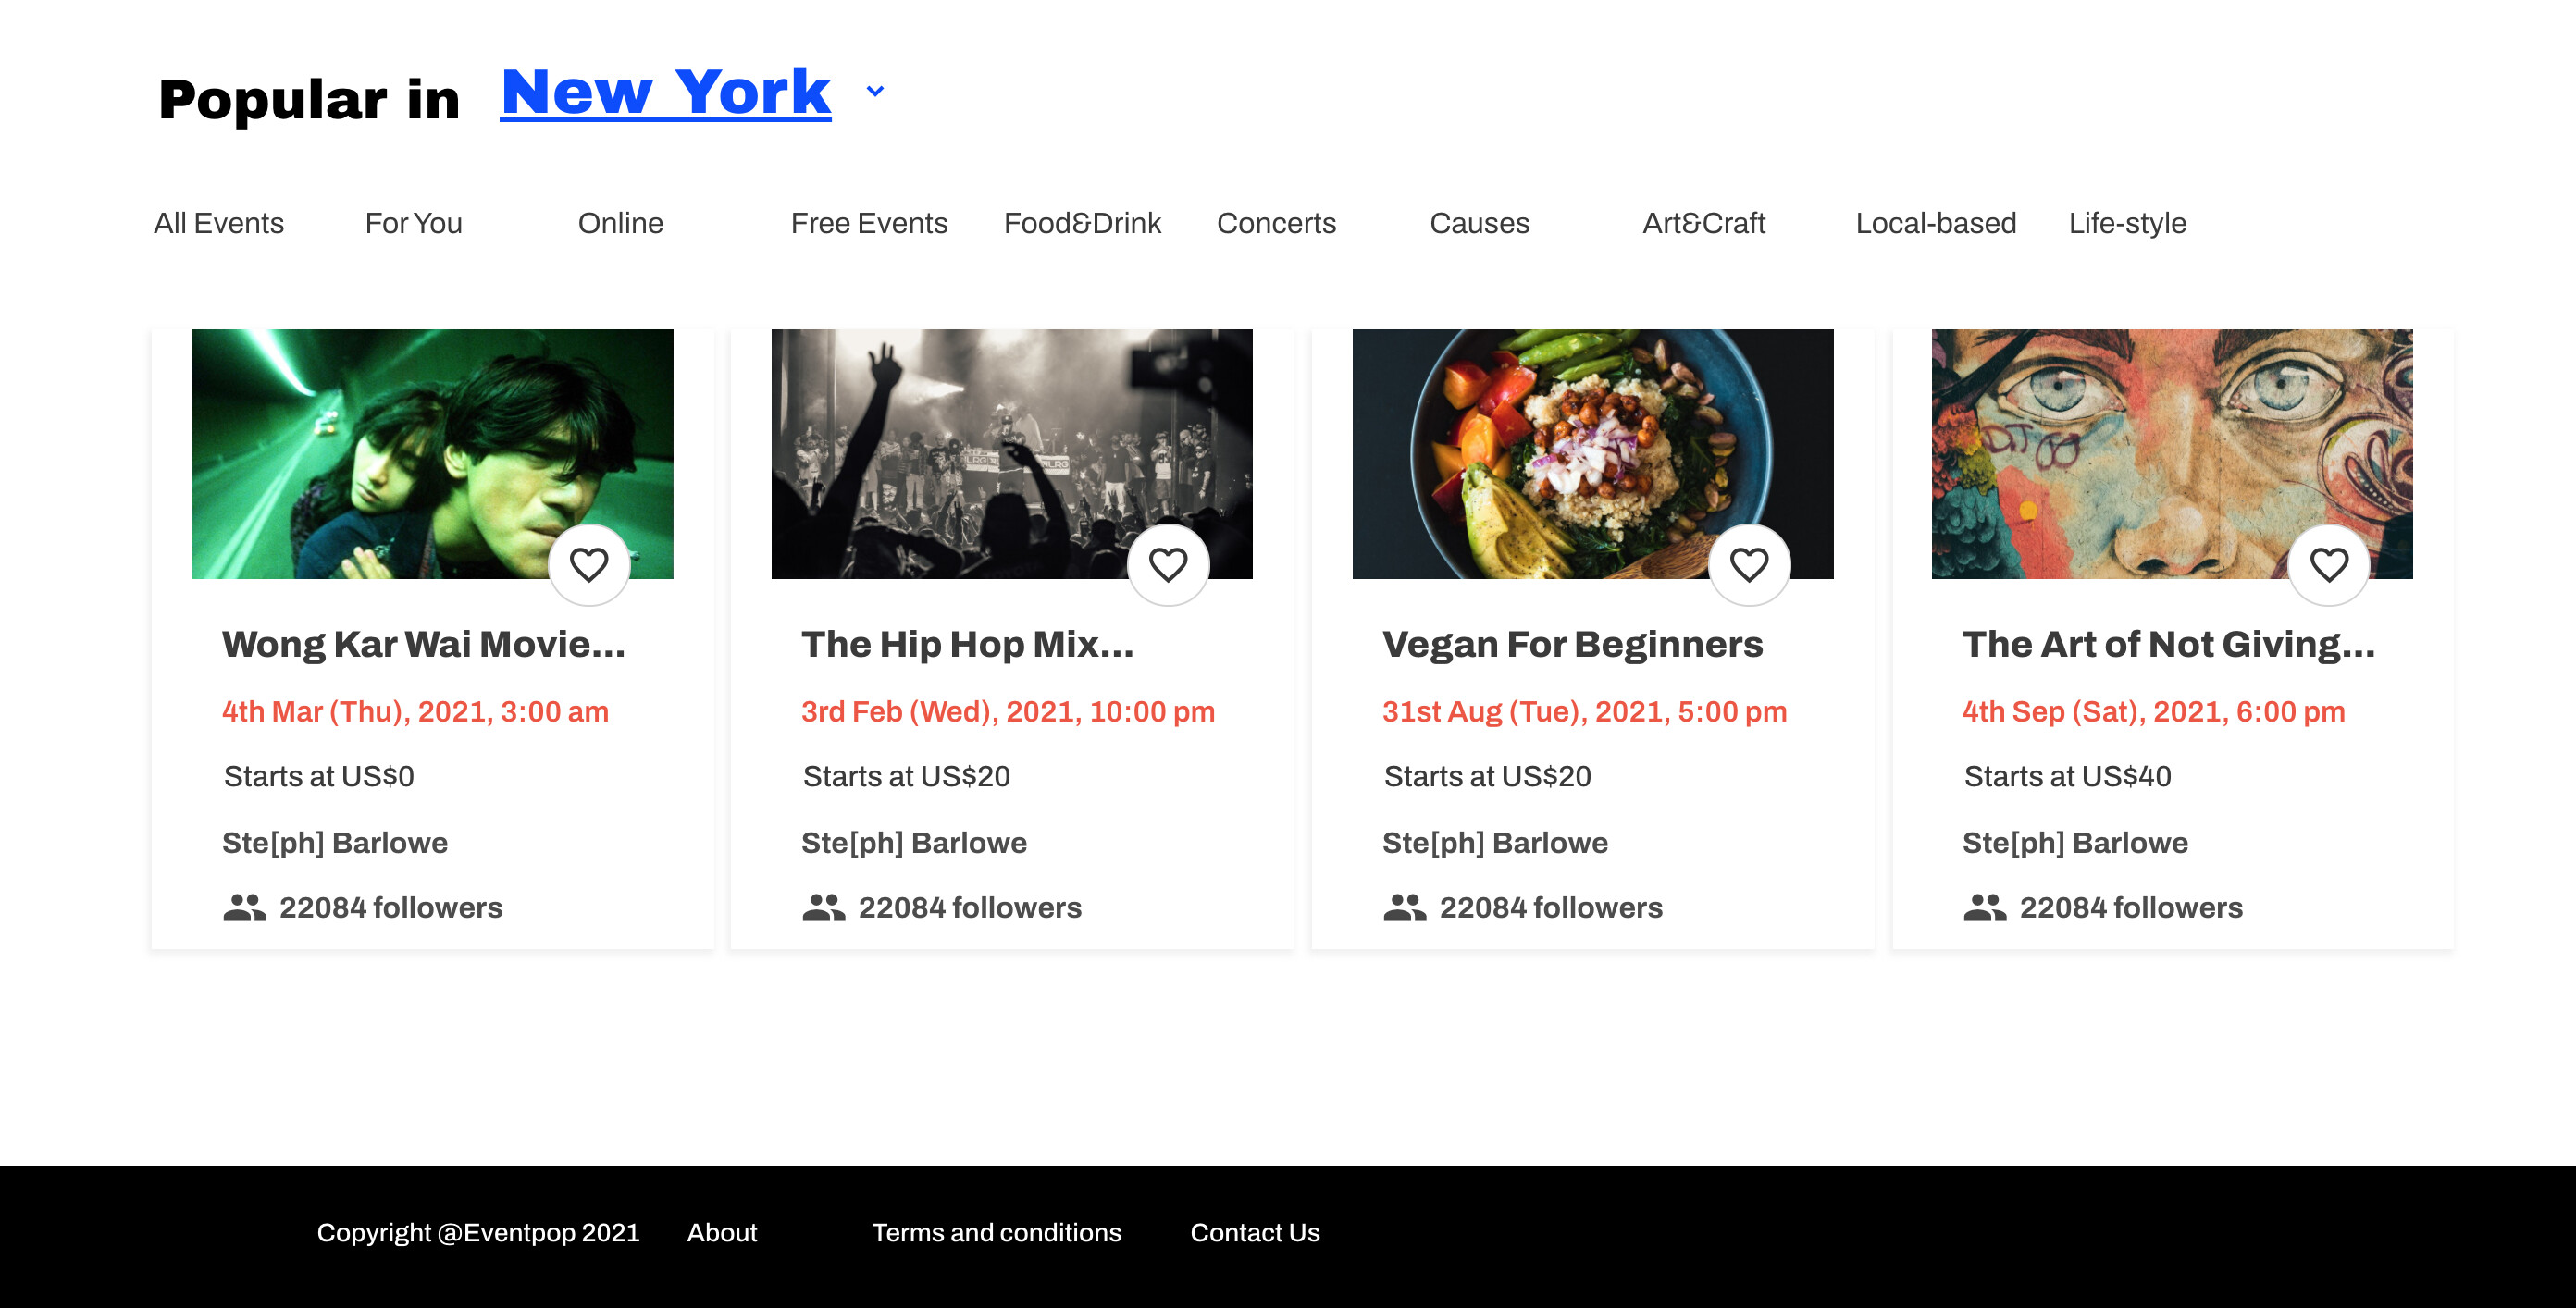Open the Life-style category
Screen dimensions: 2576x1308
pos(2126,223)
